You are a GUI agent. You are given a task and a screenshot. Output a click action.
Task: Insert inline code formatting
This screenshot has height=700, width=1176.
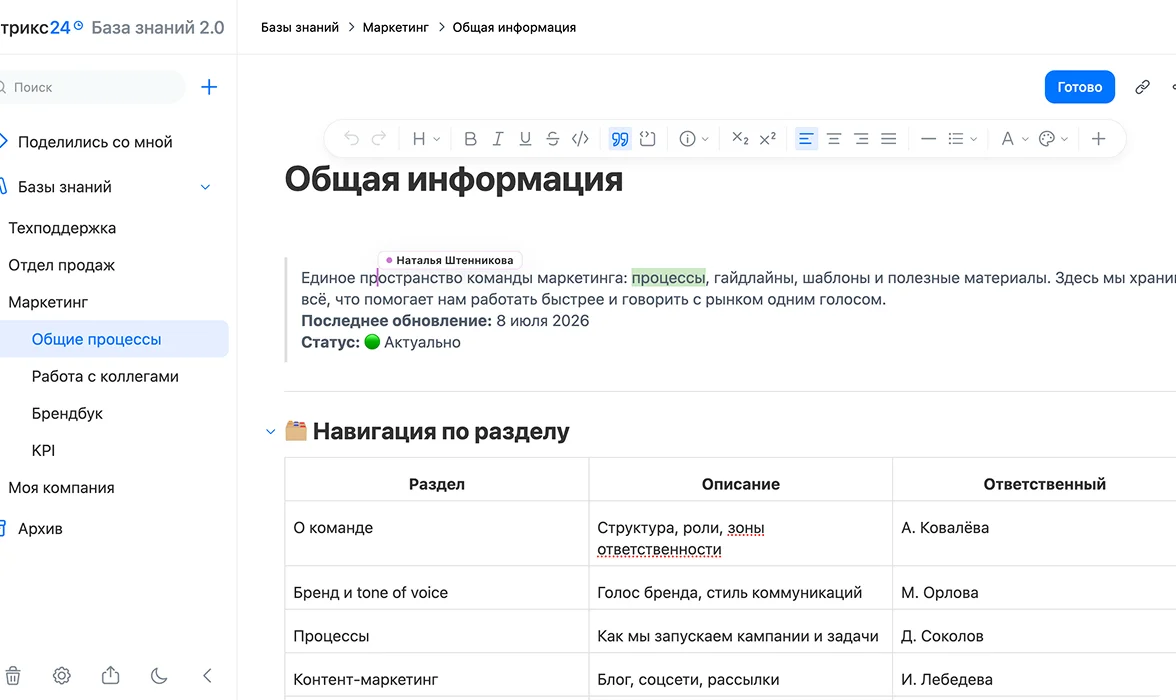580,139
